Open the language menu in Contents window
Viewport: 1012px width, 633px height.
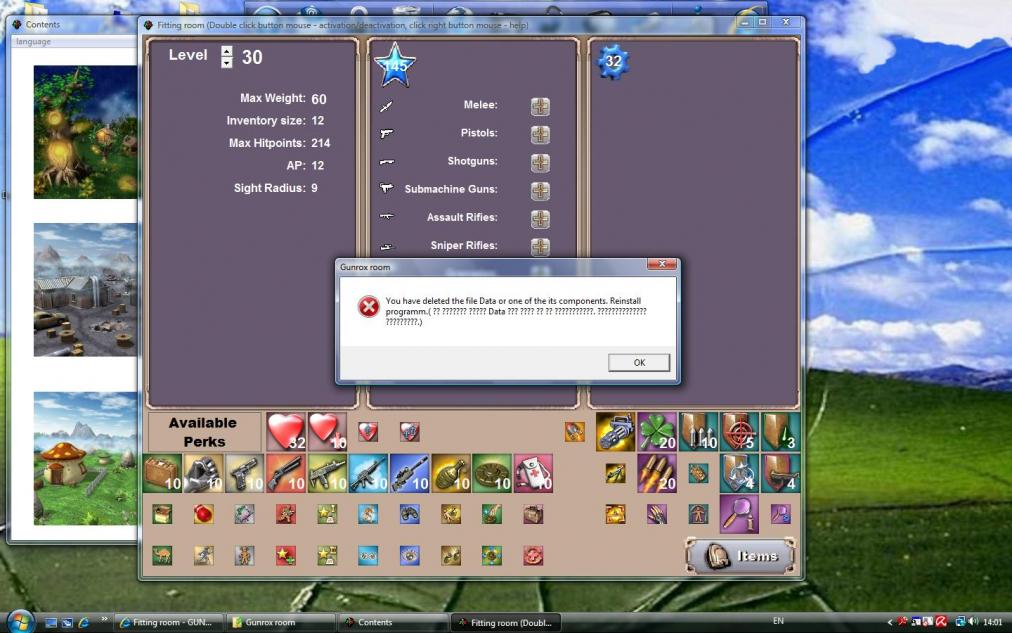tap(33, 42)
